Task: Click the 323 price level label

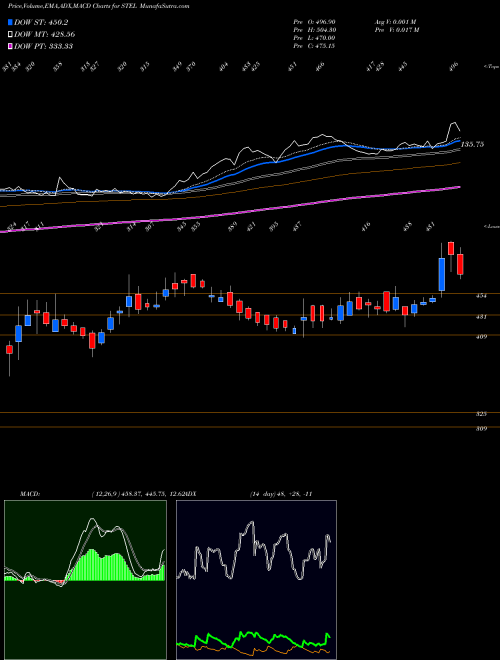Action: 481,414
